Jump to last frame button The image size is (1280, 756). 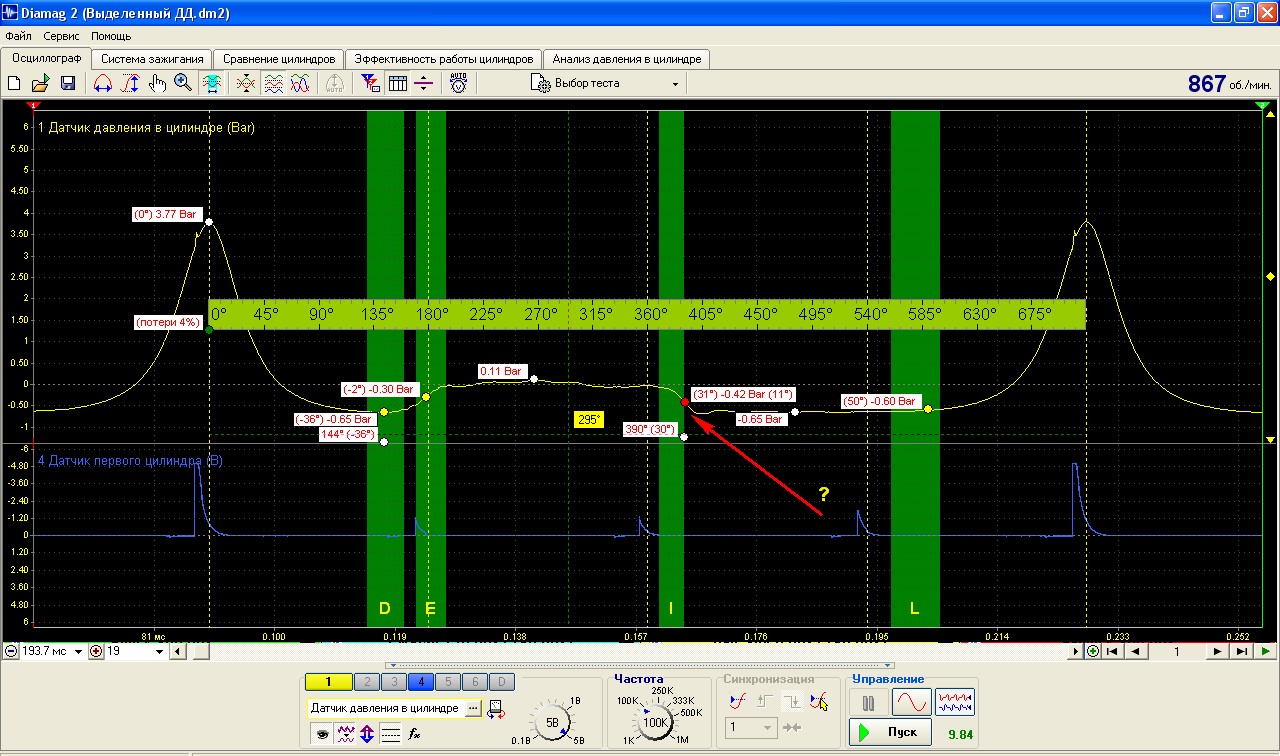click(x=1241, y=652)
